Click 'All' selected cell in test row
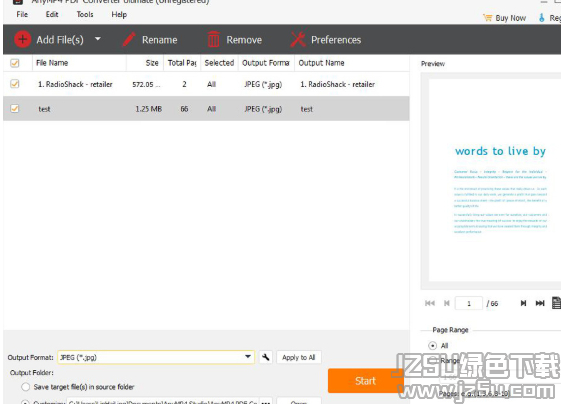The image size is (561, 404). click(211, 109)
